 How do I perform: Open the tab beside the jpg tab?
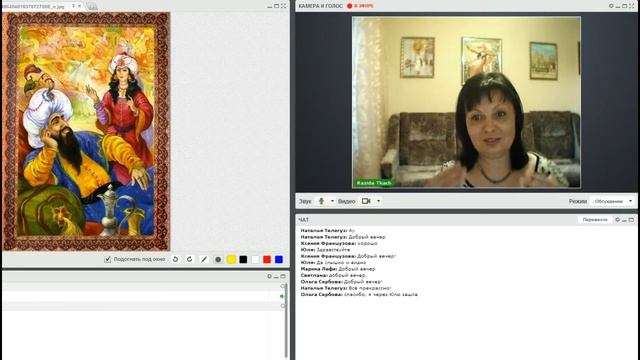(92, 6)
